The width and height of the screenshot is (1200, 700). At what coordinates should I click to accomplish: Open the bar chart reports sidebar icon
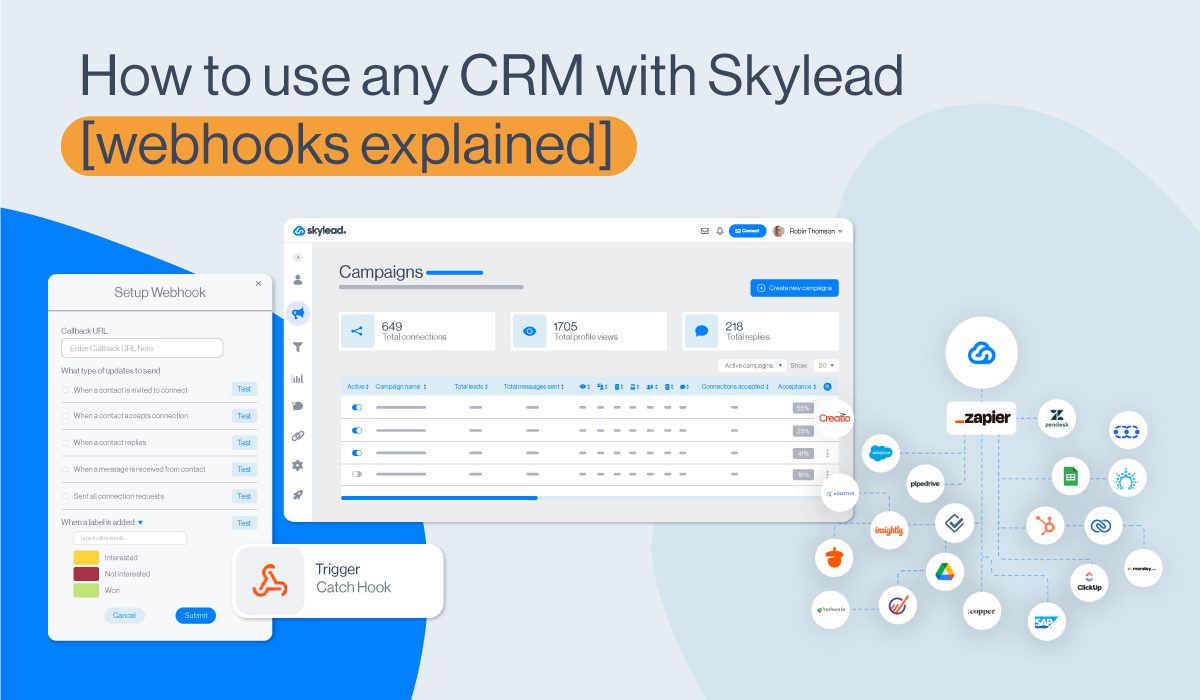298,378
